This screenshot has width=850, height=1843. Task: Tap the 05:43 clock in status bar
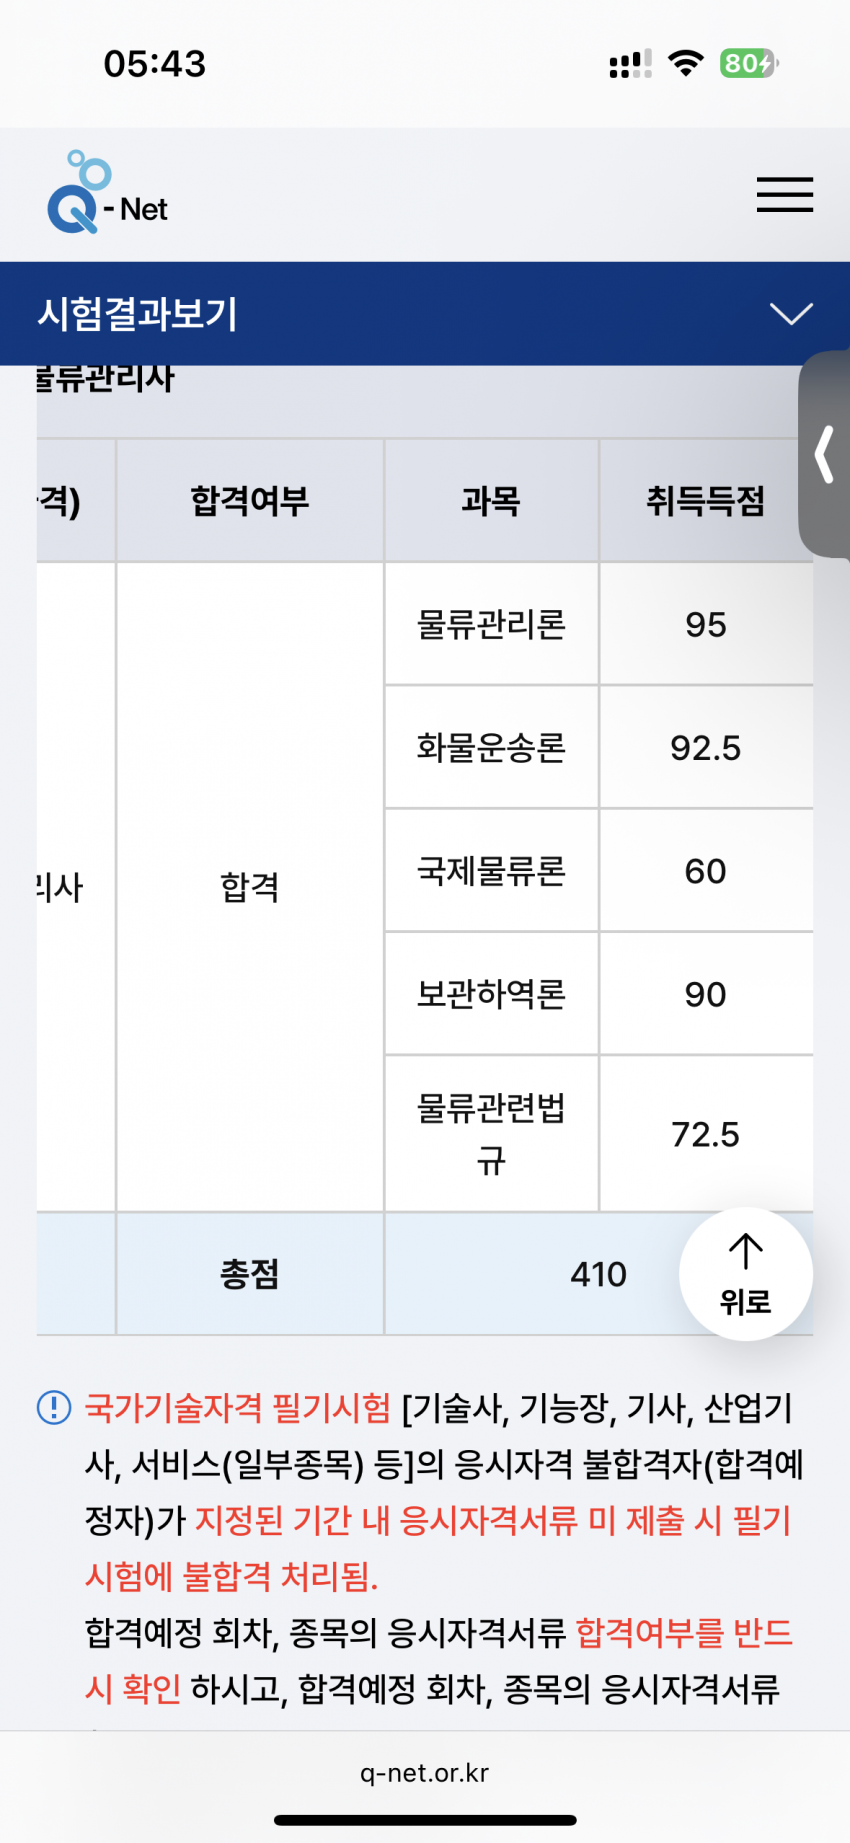coord(155,64)
